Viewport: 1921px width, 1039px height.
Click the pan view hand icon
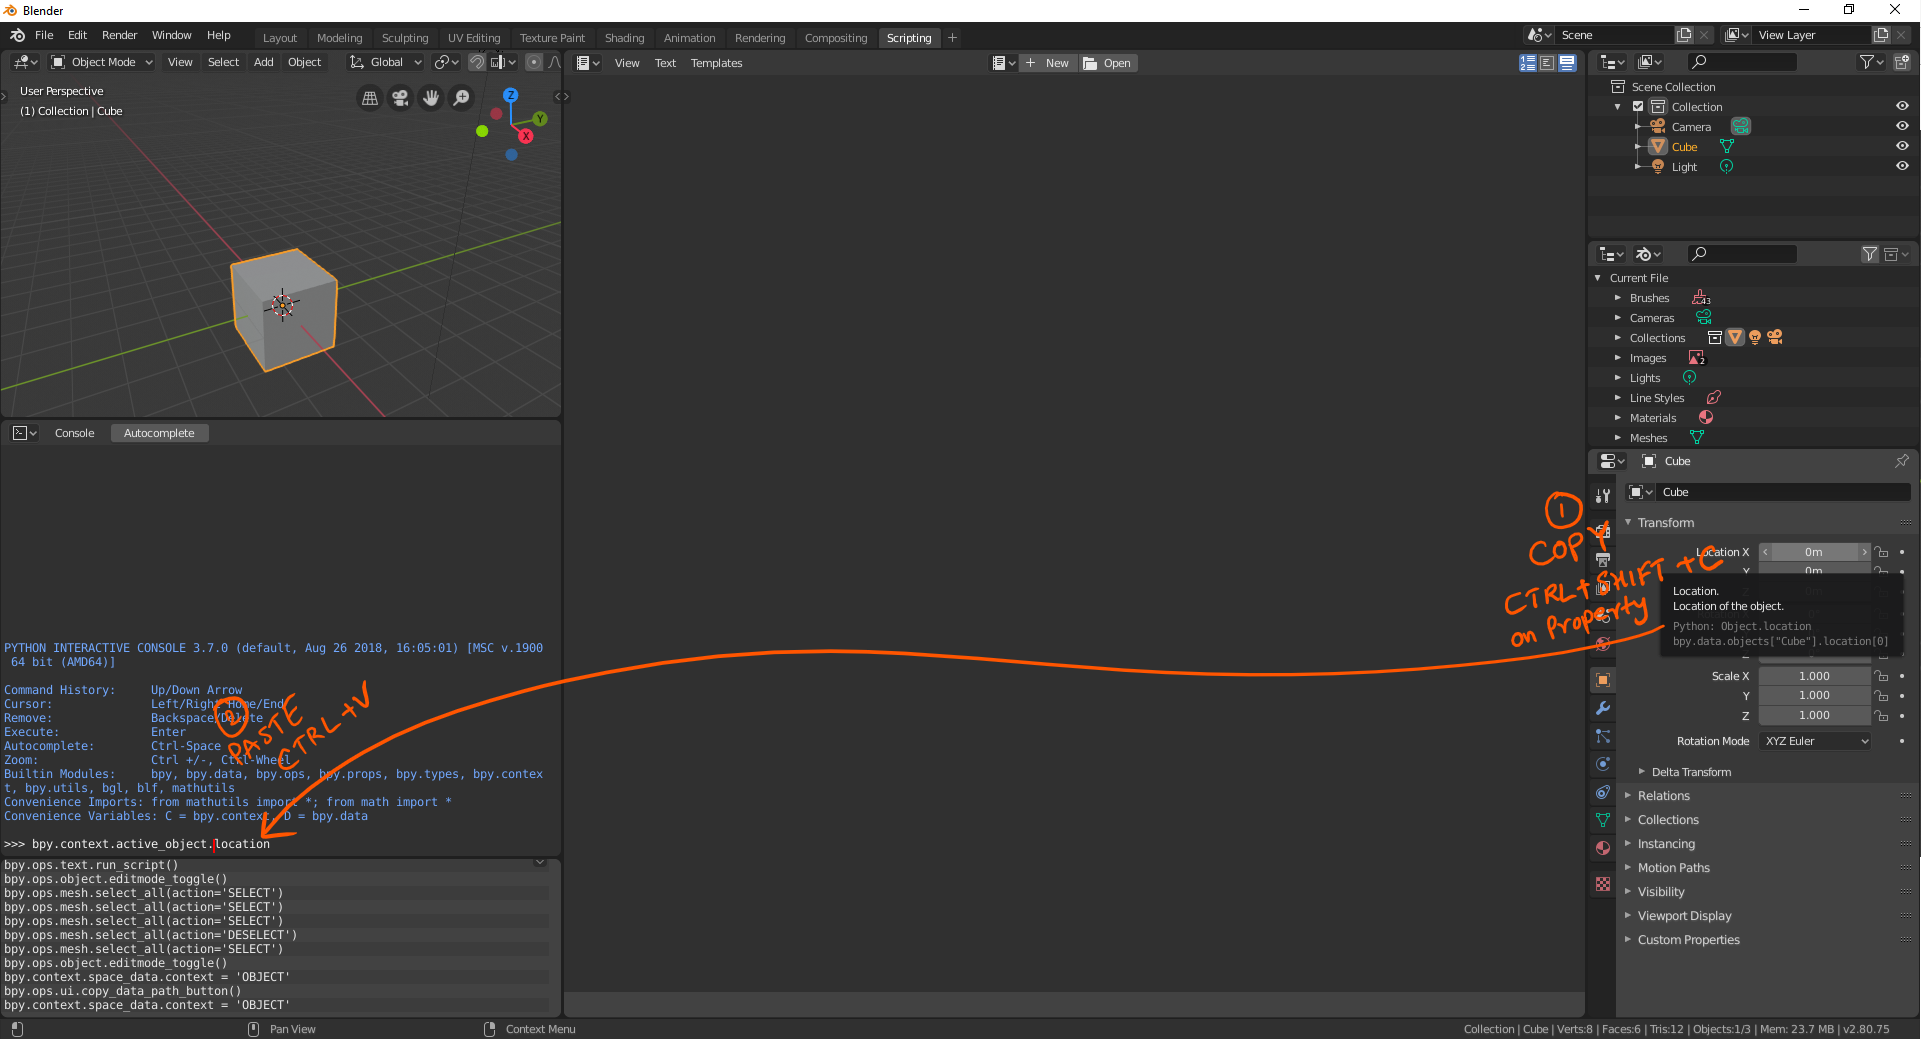pos(431,98)
